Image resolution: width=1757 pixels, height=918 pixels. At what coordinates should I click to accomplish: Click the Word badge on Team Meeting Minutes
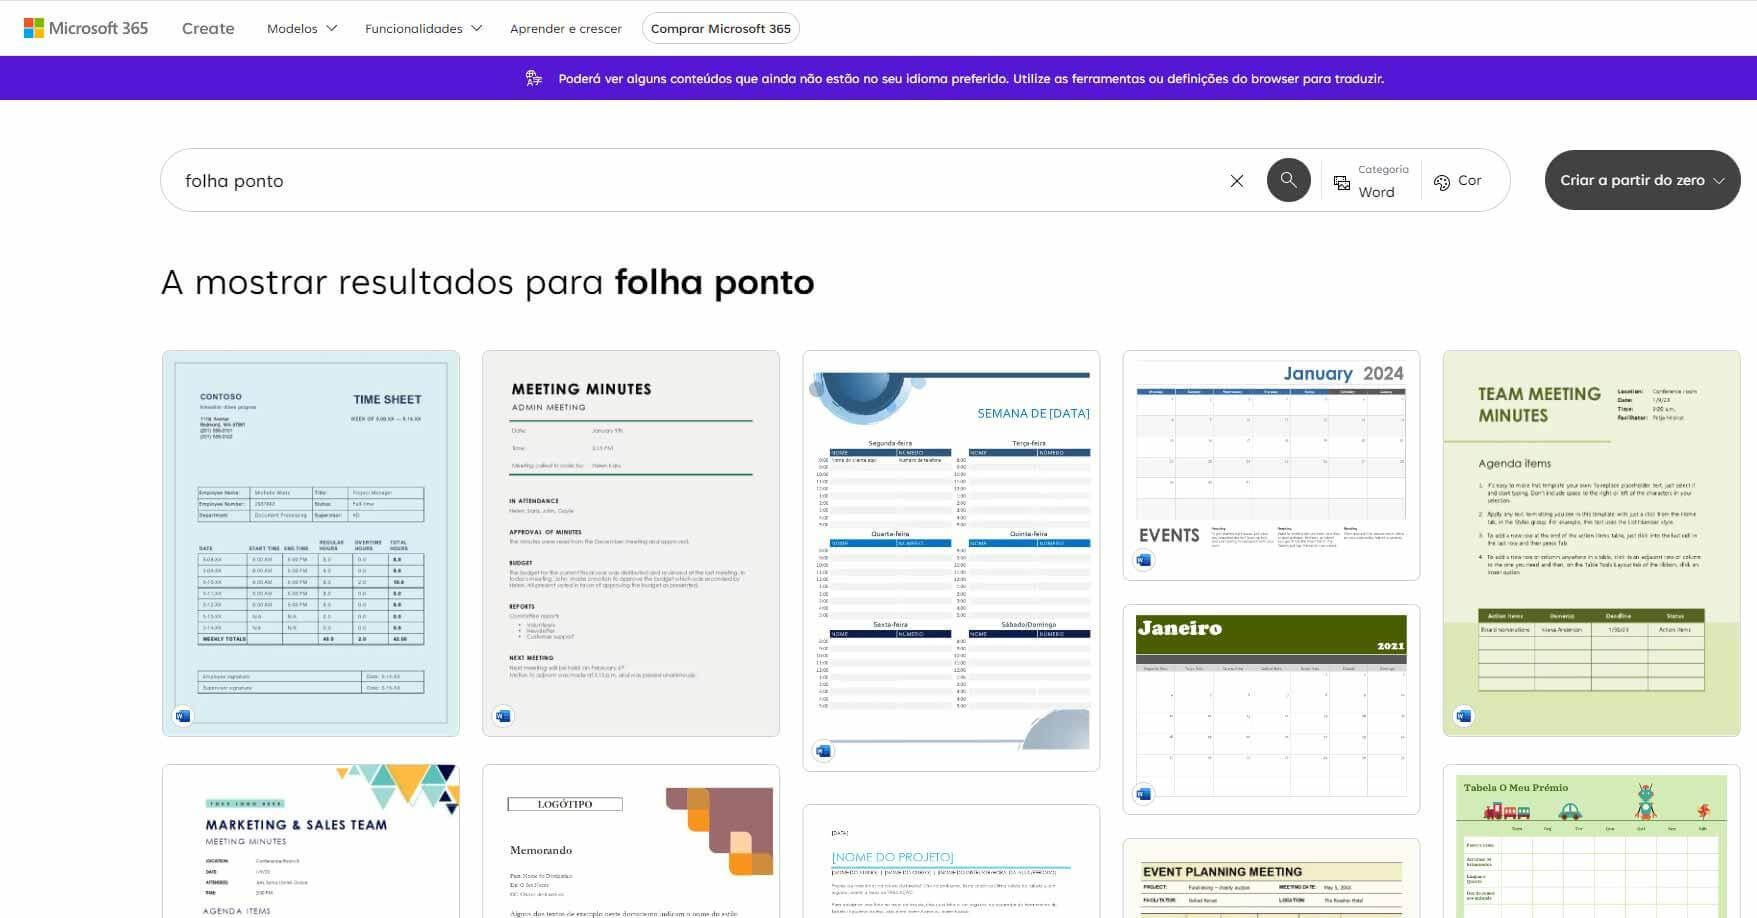(1462, 716)
